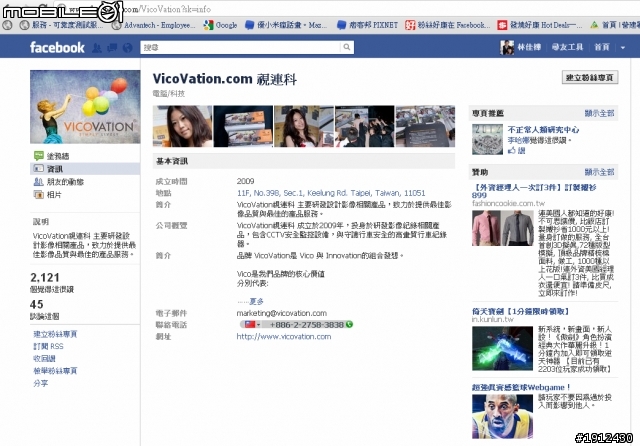Click the 收回讚 unlike link
The image size is (640, 446).
44,359
